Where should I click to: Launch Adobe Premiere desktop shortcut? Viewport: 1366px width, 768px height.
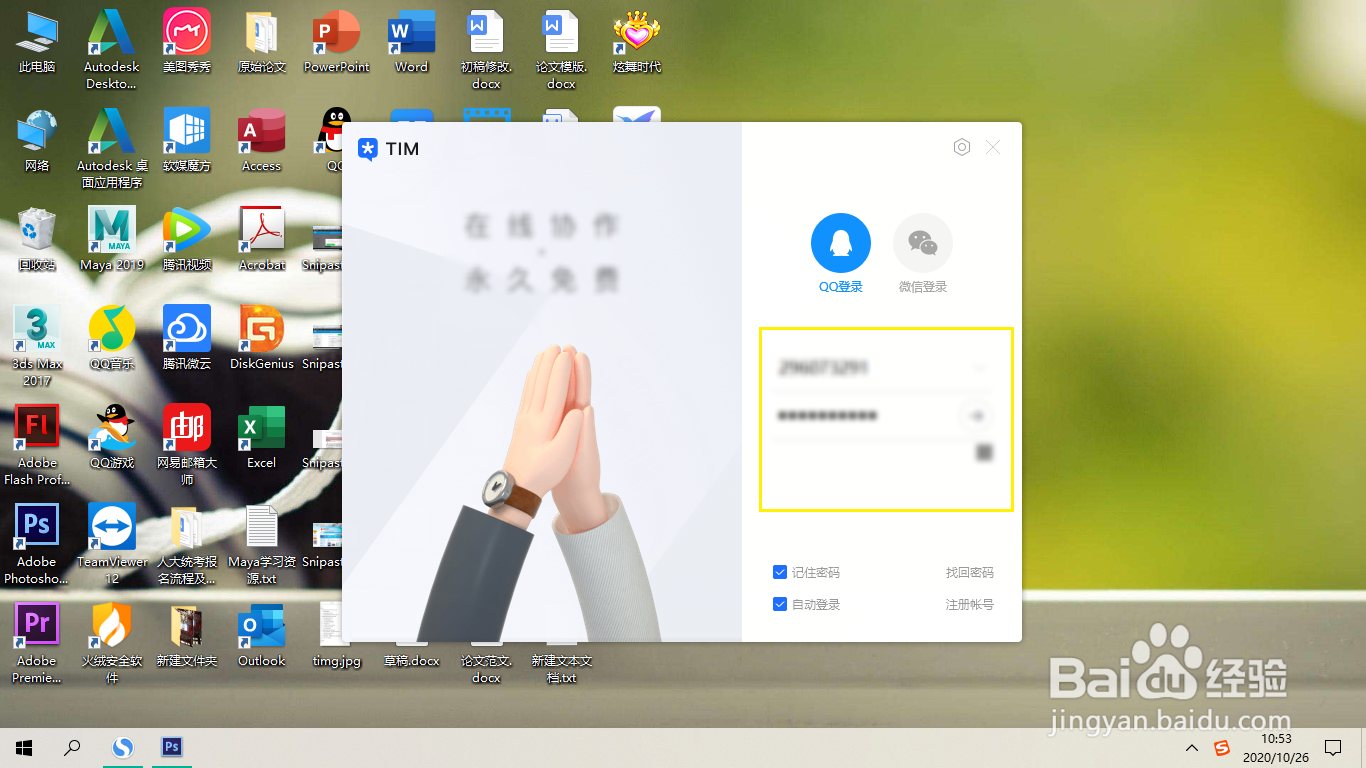(x=37, y=644)
